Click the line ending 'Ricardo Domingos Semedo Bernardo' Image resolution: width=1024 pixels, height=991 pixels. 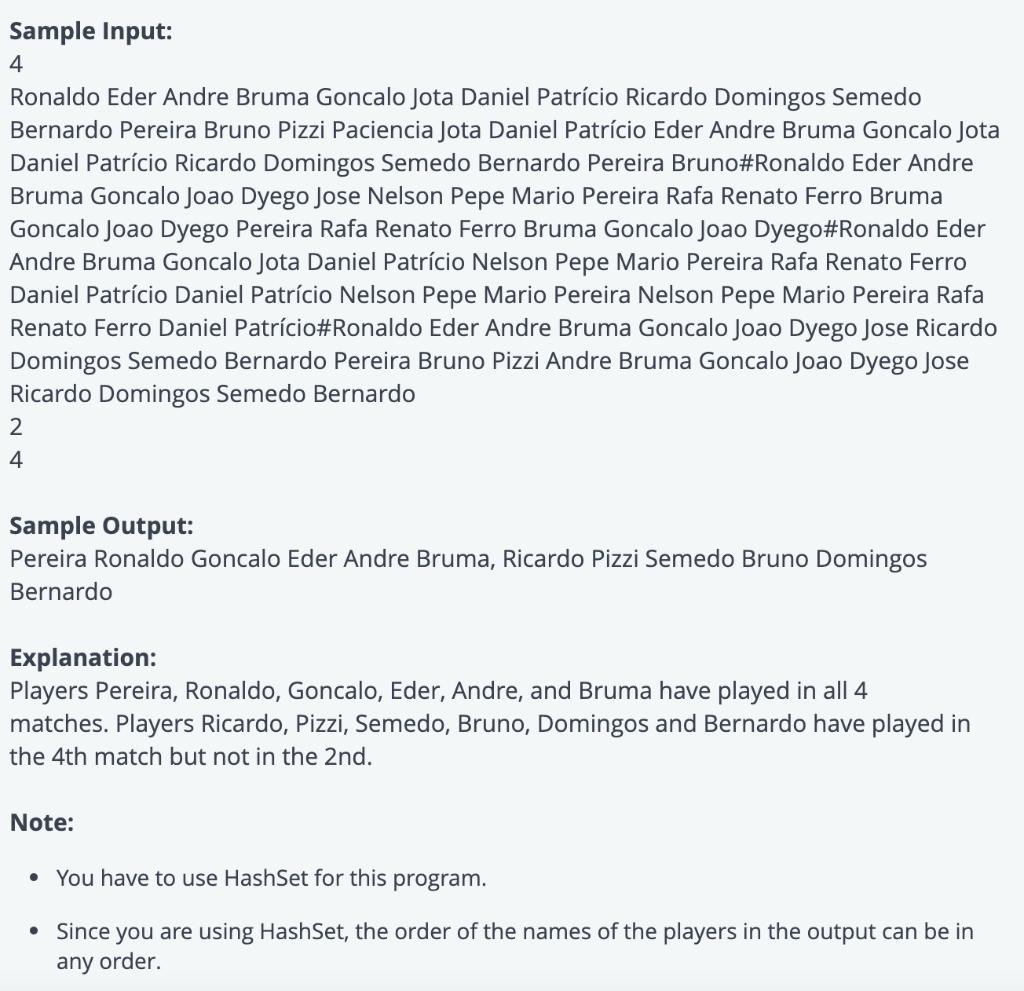pos(212,394)
